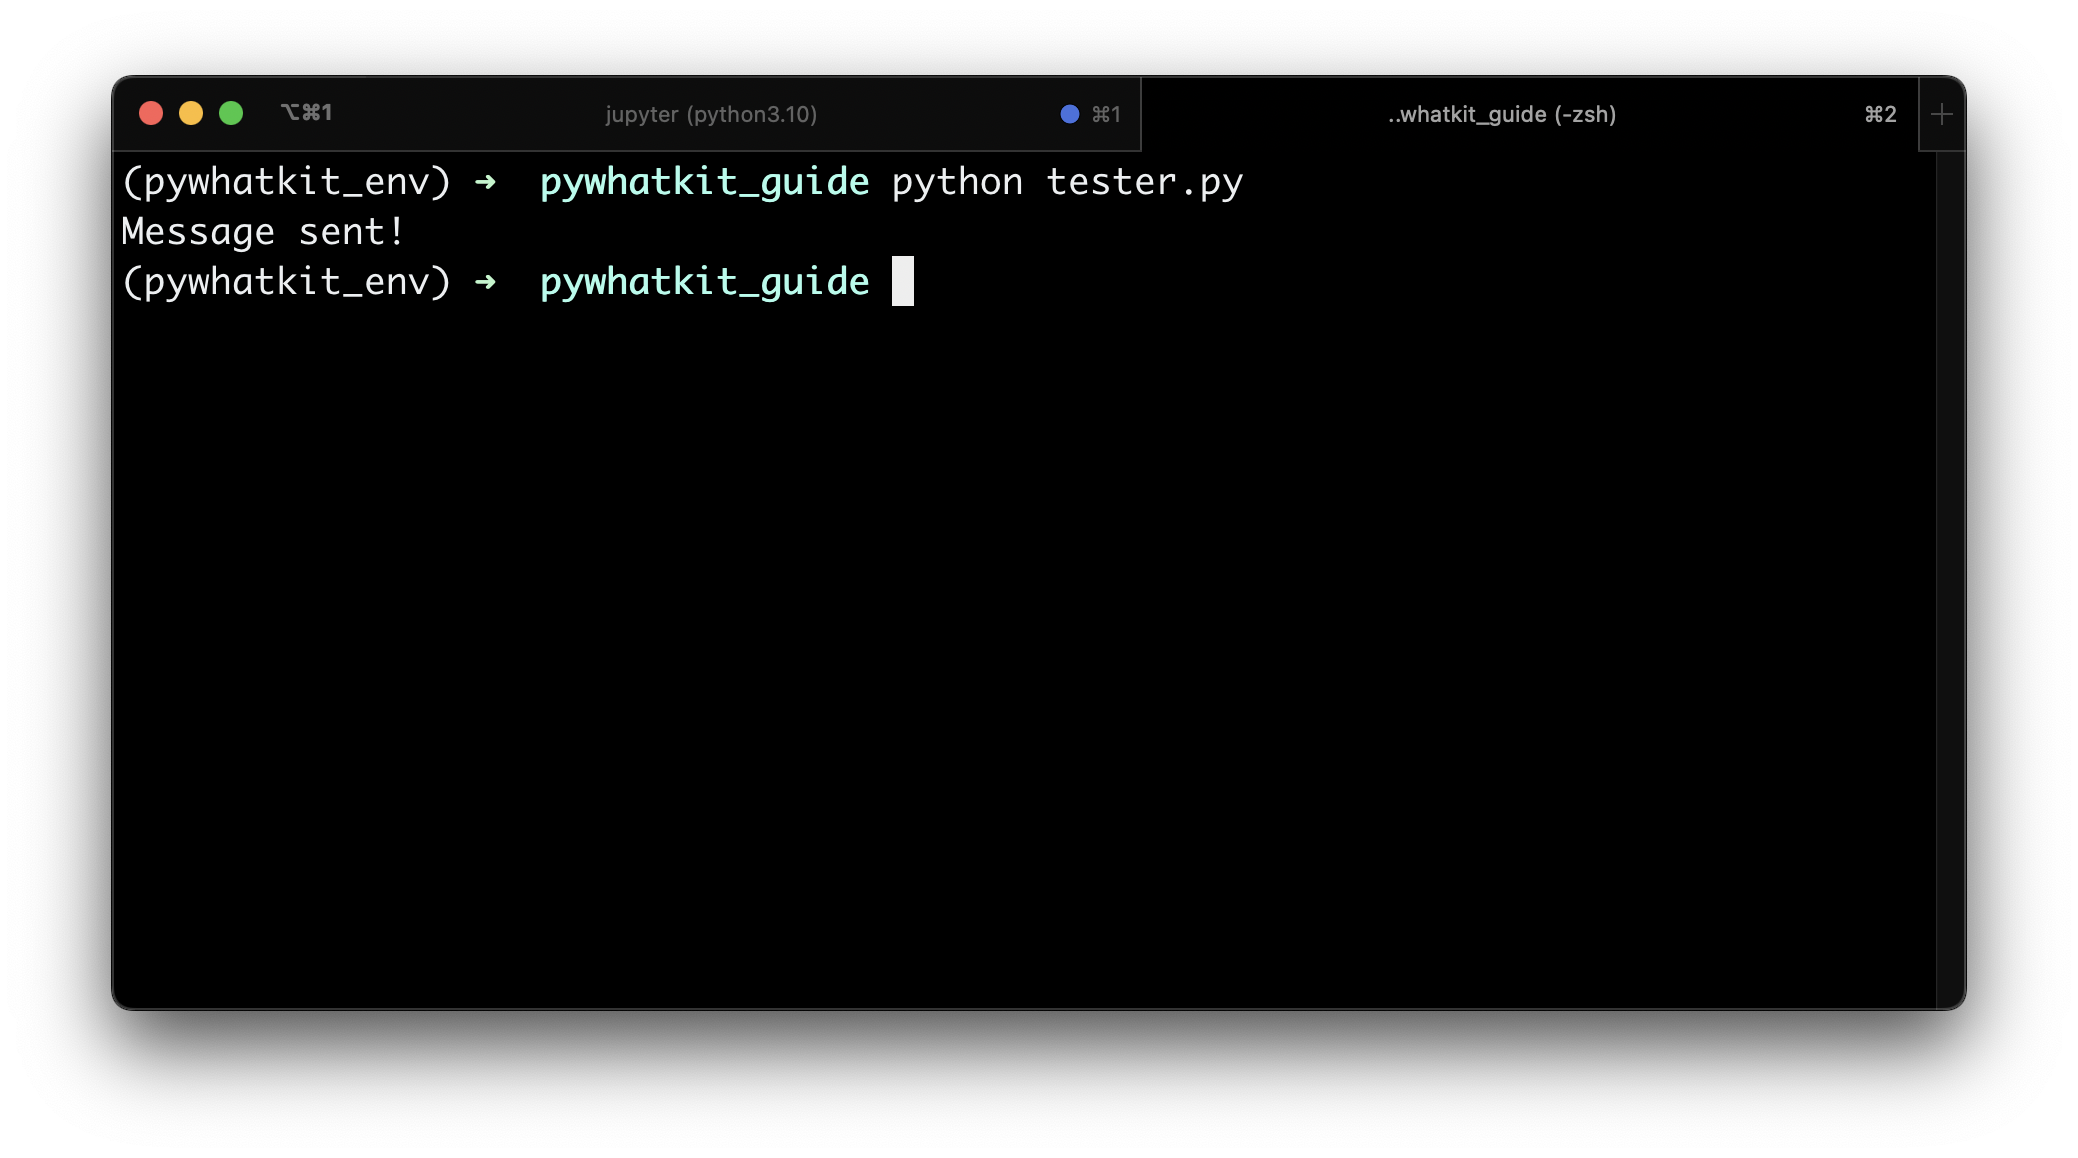The image size is (2078, 1158).
Task: Open a new terminal tab with plus button
Action: [1940, 114]
